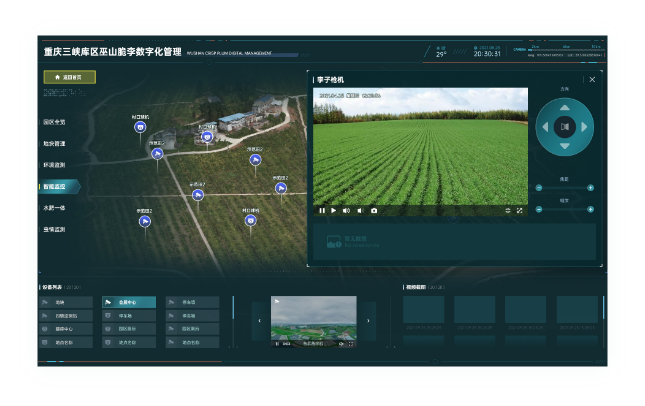Open the 环境监测 menu item

(54, 165)
